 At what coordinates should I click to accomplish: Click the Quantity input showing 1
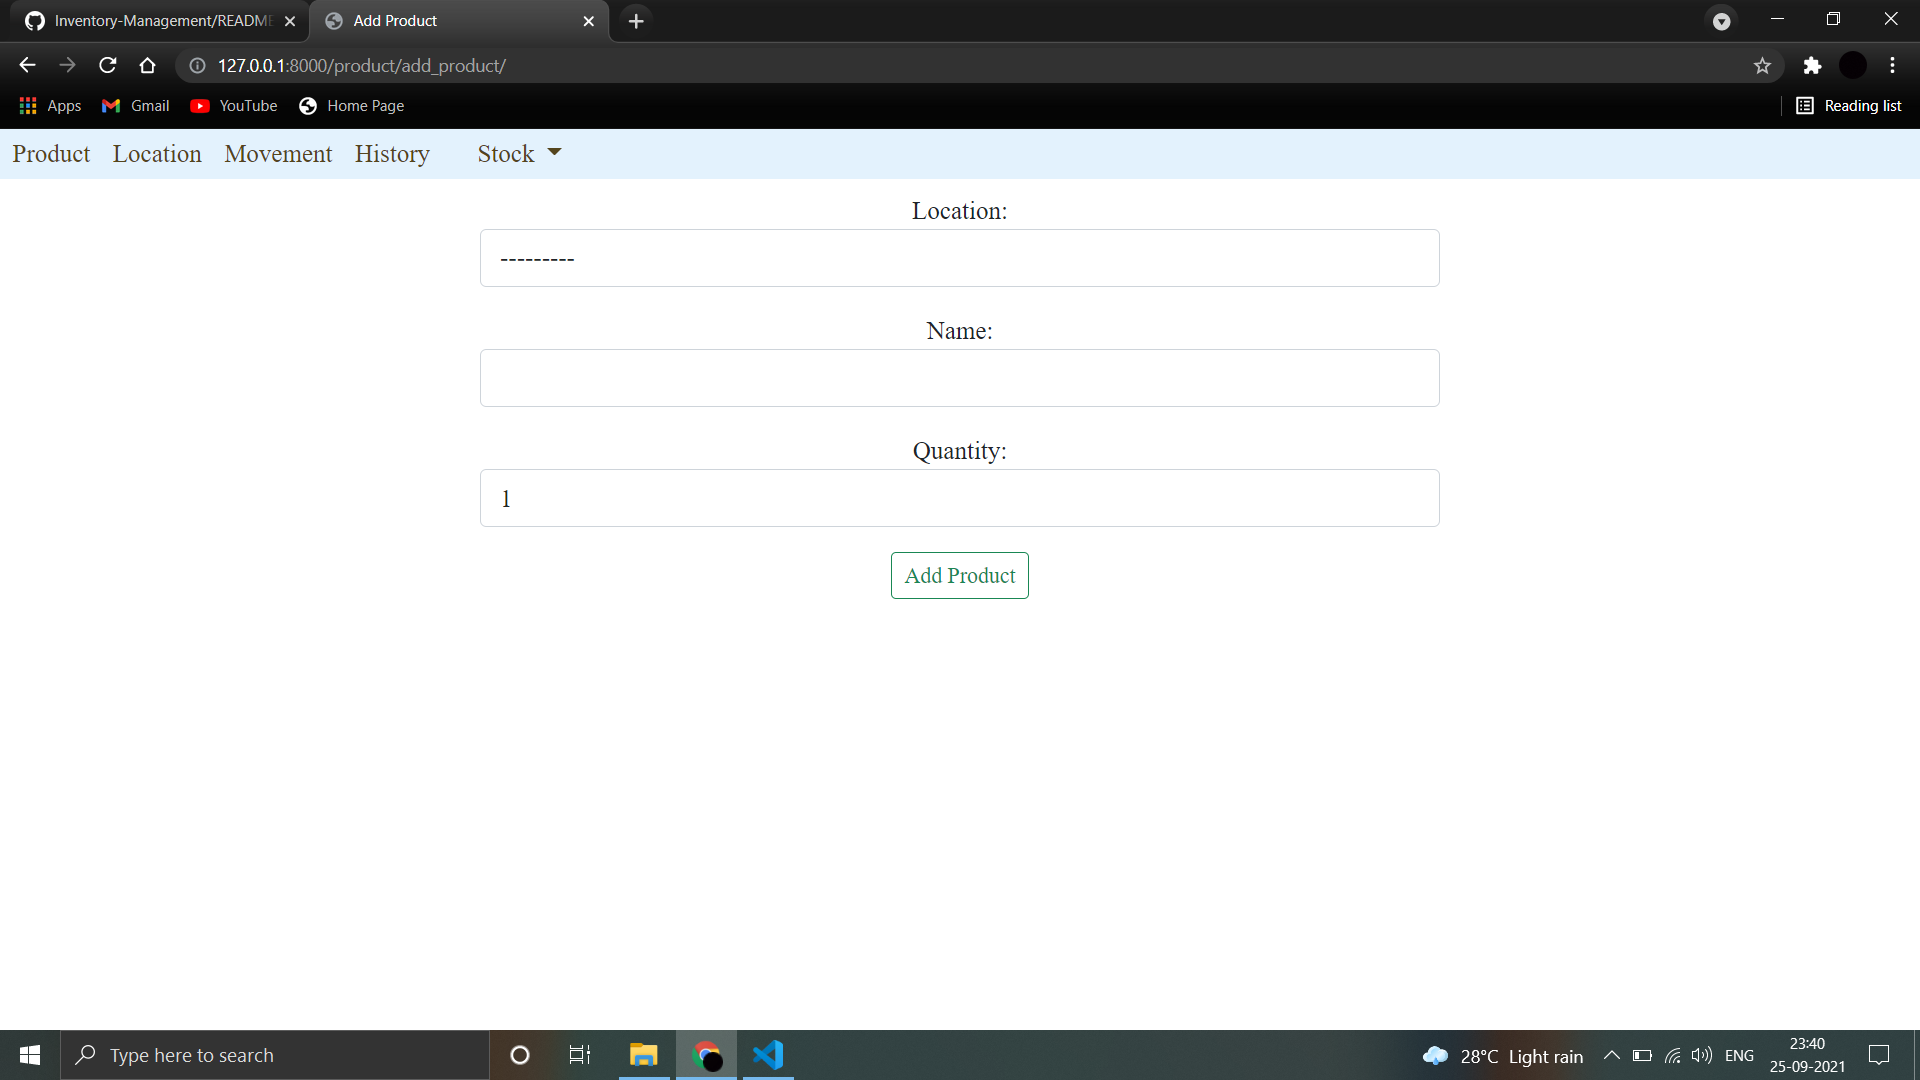point(959,497)
